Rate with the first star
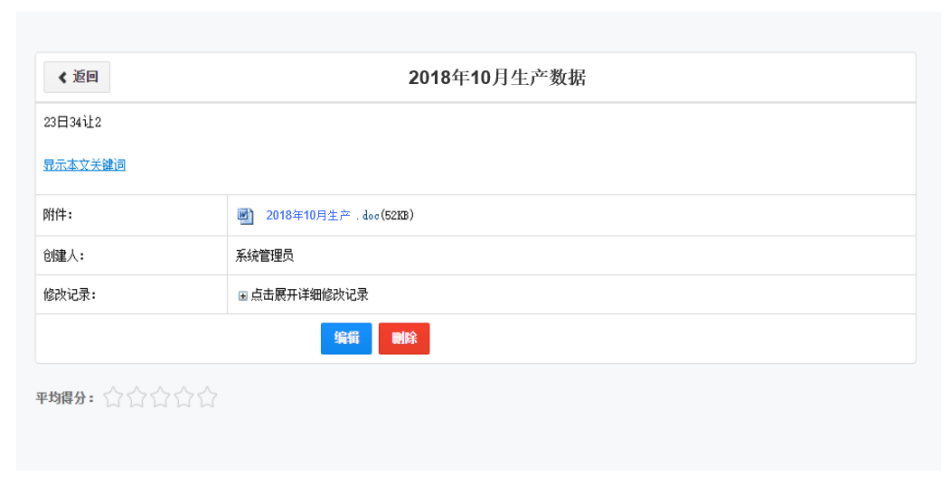951x494 pixels. tap(113, 398)
